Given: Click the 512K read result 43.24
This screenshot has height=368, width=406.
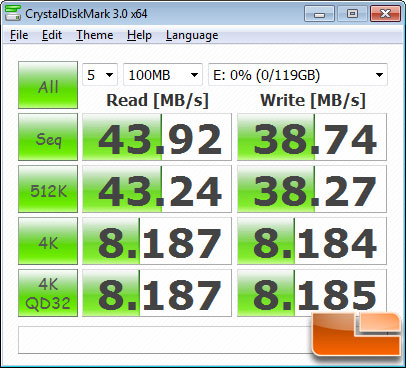Looking at the screenshot, I should coord(157,189).
